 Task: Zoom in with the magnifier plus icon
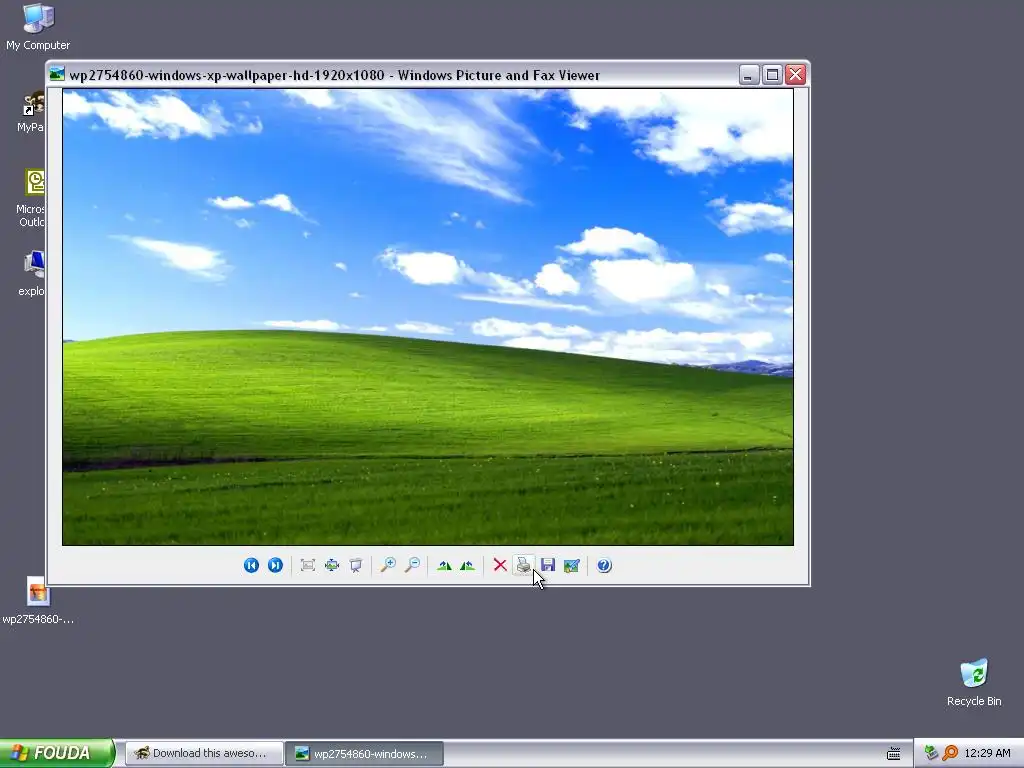coord(388,566)
